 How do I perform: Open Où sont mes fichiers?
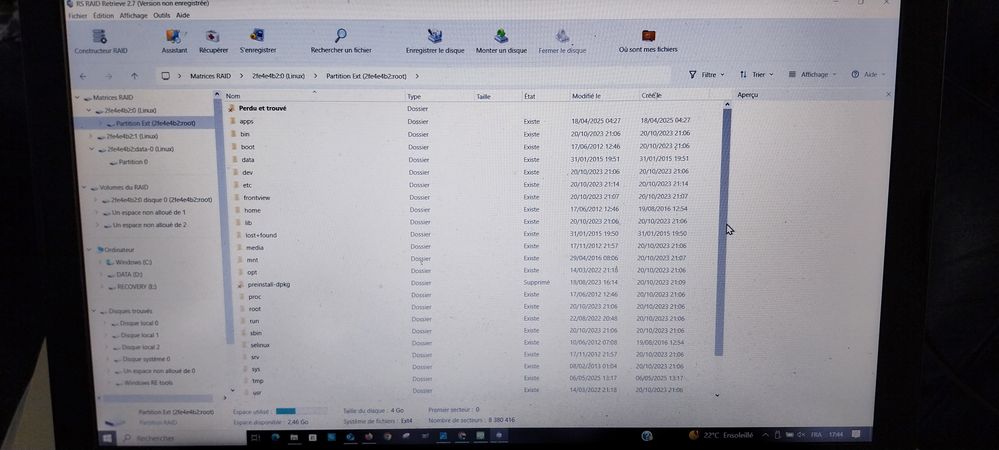647,37
